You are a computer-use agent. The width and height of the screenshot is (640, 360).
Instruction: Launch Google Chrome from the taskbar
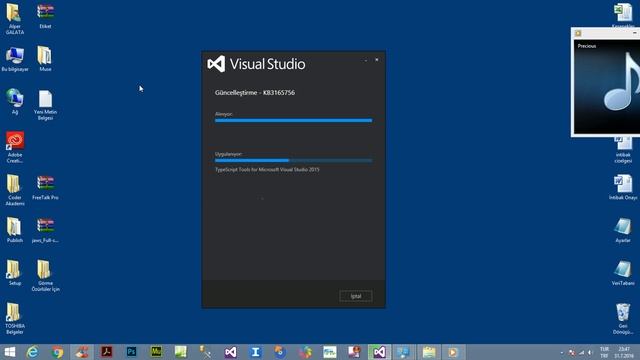tap(57, 352)
